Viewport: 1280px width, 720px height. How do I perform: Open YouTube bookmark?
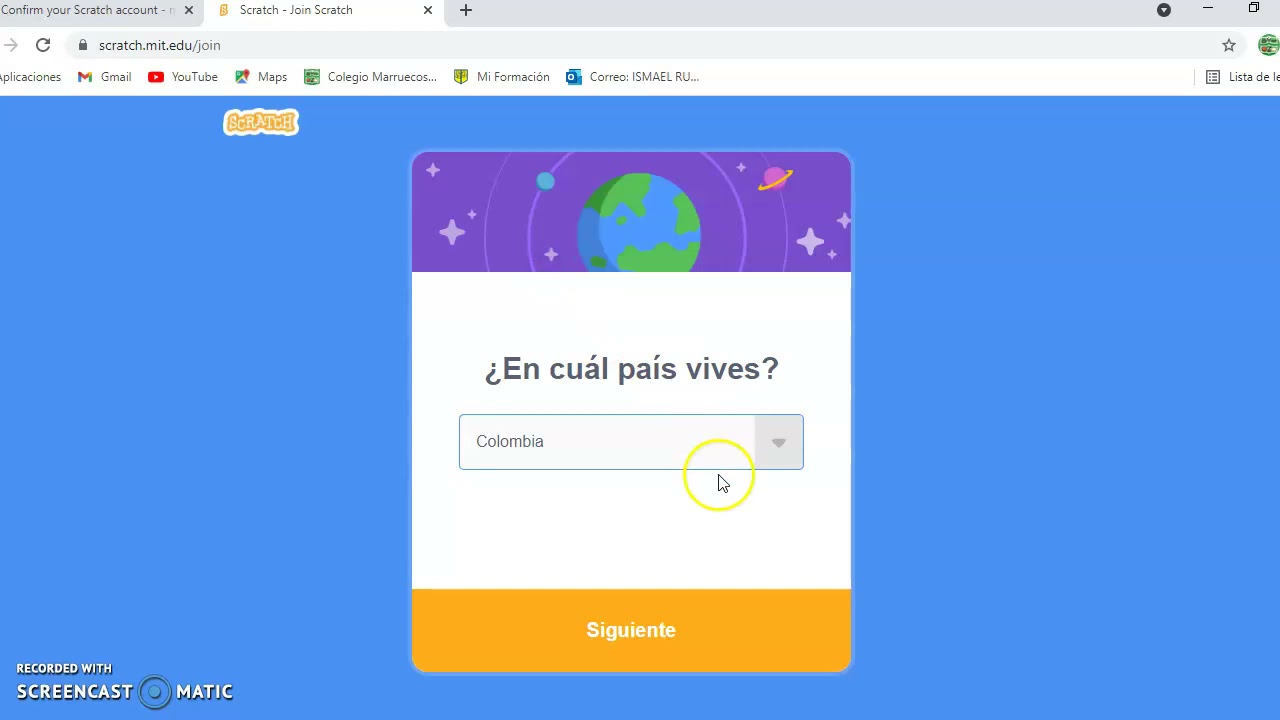[x=182, y=77]
